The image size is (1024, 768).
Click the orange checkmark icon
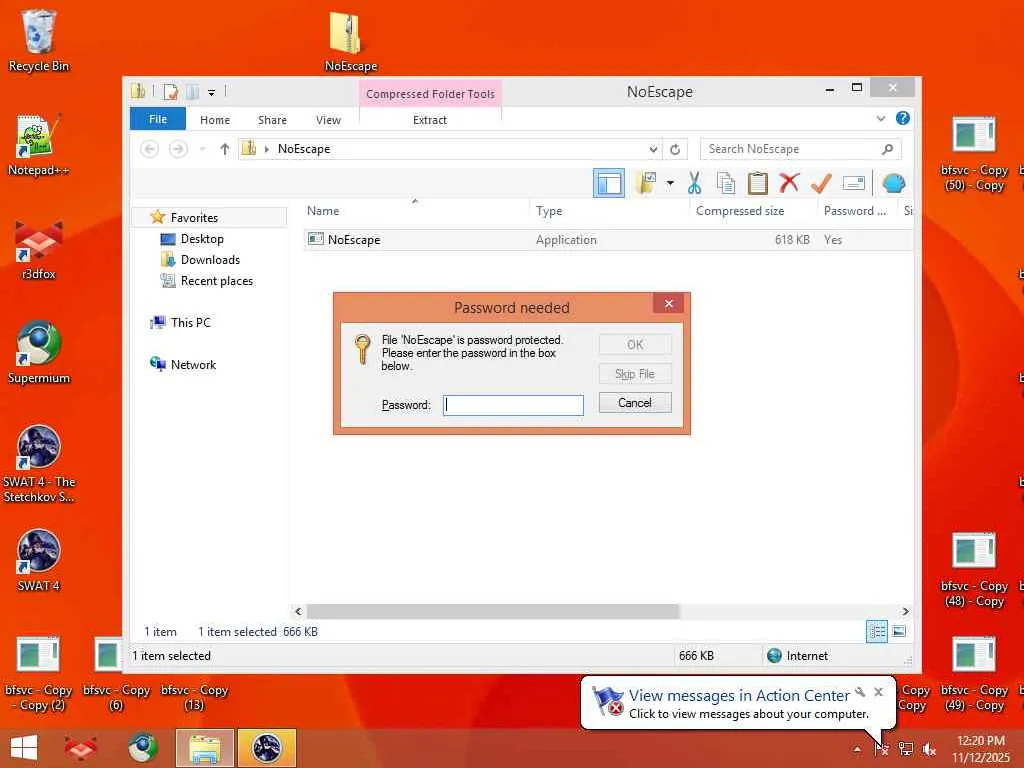pyautogui.click(x=821, y=184)
